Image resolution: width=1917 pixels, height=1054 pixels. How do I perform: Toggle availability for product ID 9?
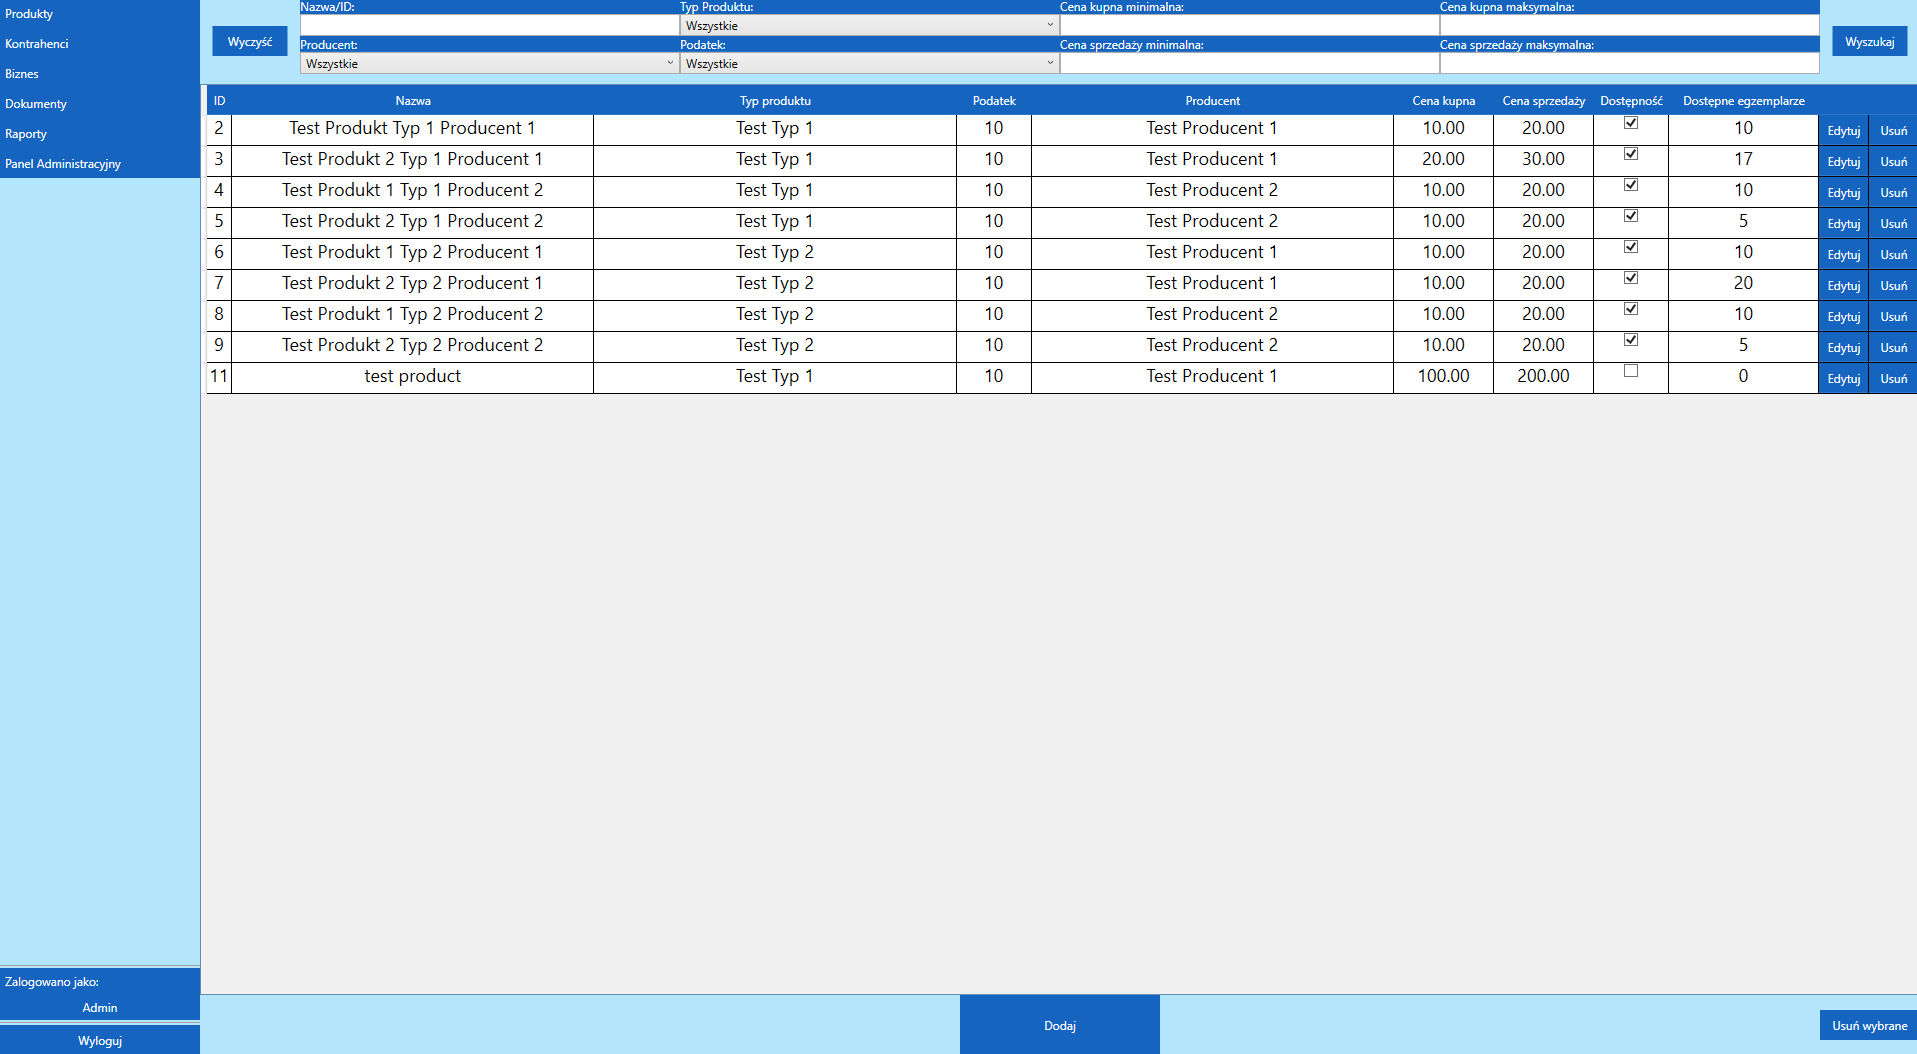pyautogui.click(x=1631, y=340)
